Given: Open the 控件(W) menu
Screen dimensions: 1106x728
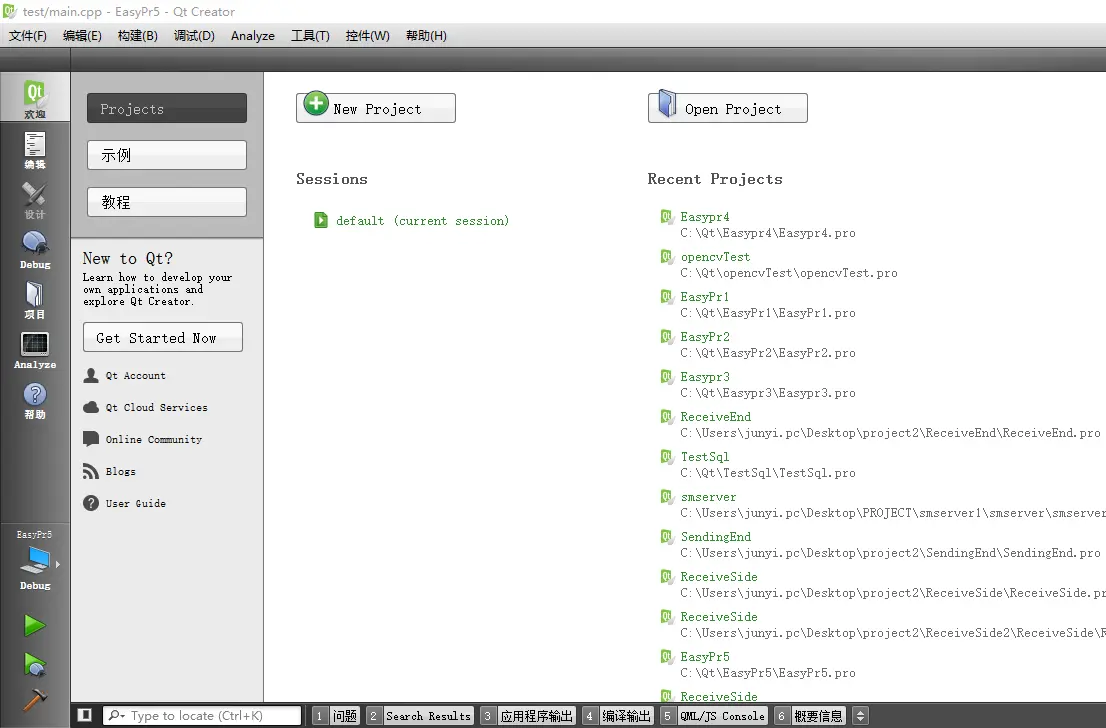Looking at the screenshot, I should point(367,35).
